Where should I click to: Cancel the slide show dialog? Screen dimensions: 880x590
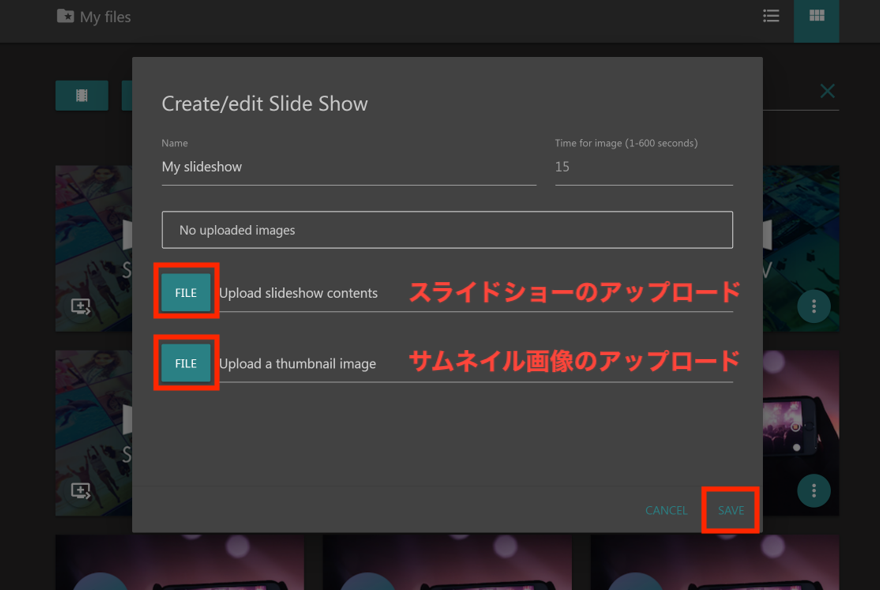tap(666, 510)
